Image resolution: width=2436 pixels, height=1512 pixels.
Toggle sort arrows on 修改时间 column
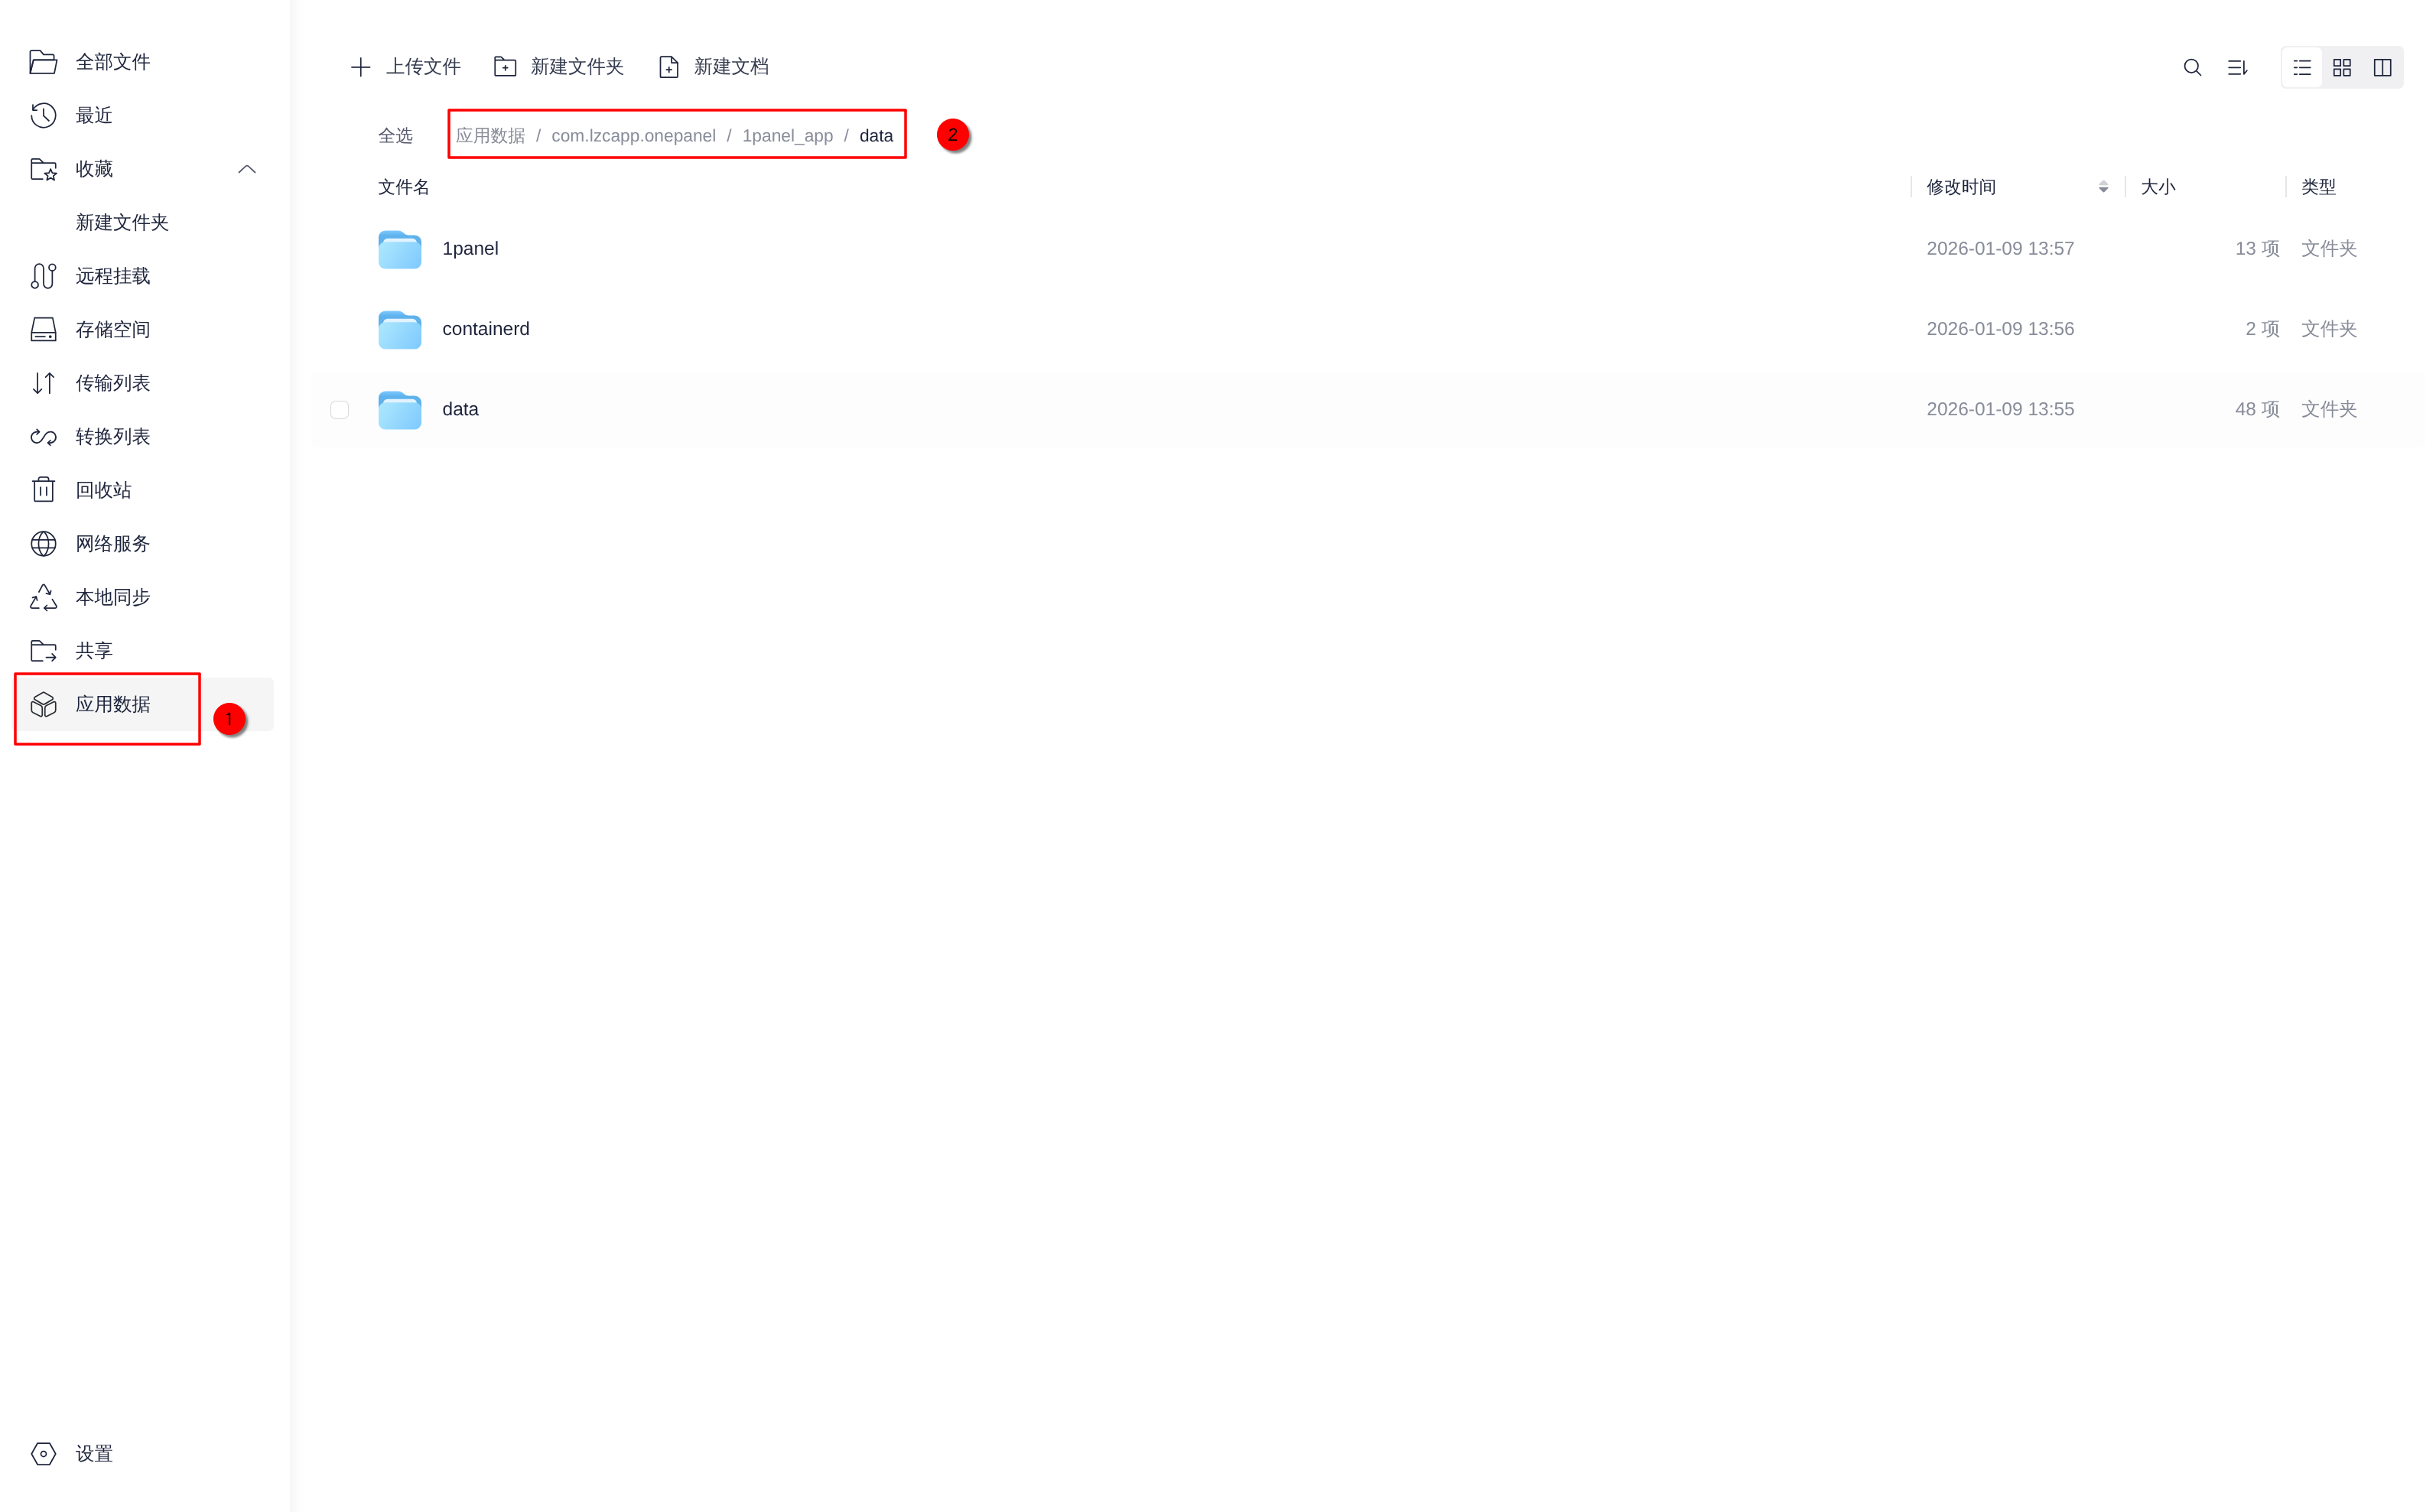pyautogui.click(x=2103, y=187)
